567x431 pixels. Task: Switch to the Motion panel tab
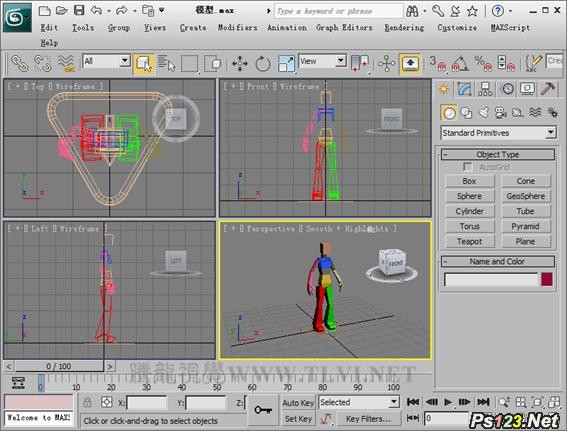pos(507,89)
